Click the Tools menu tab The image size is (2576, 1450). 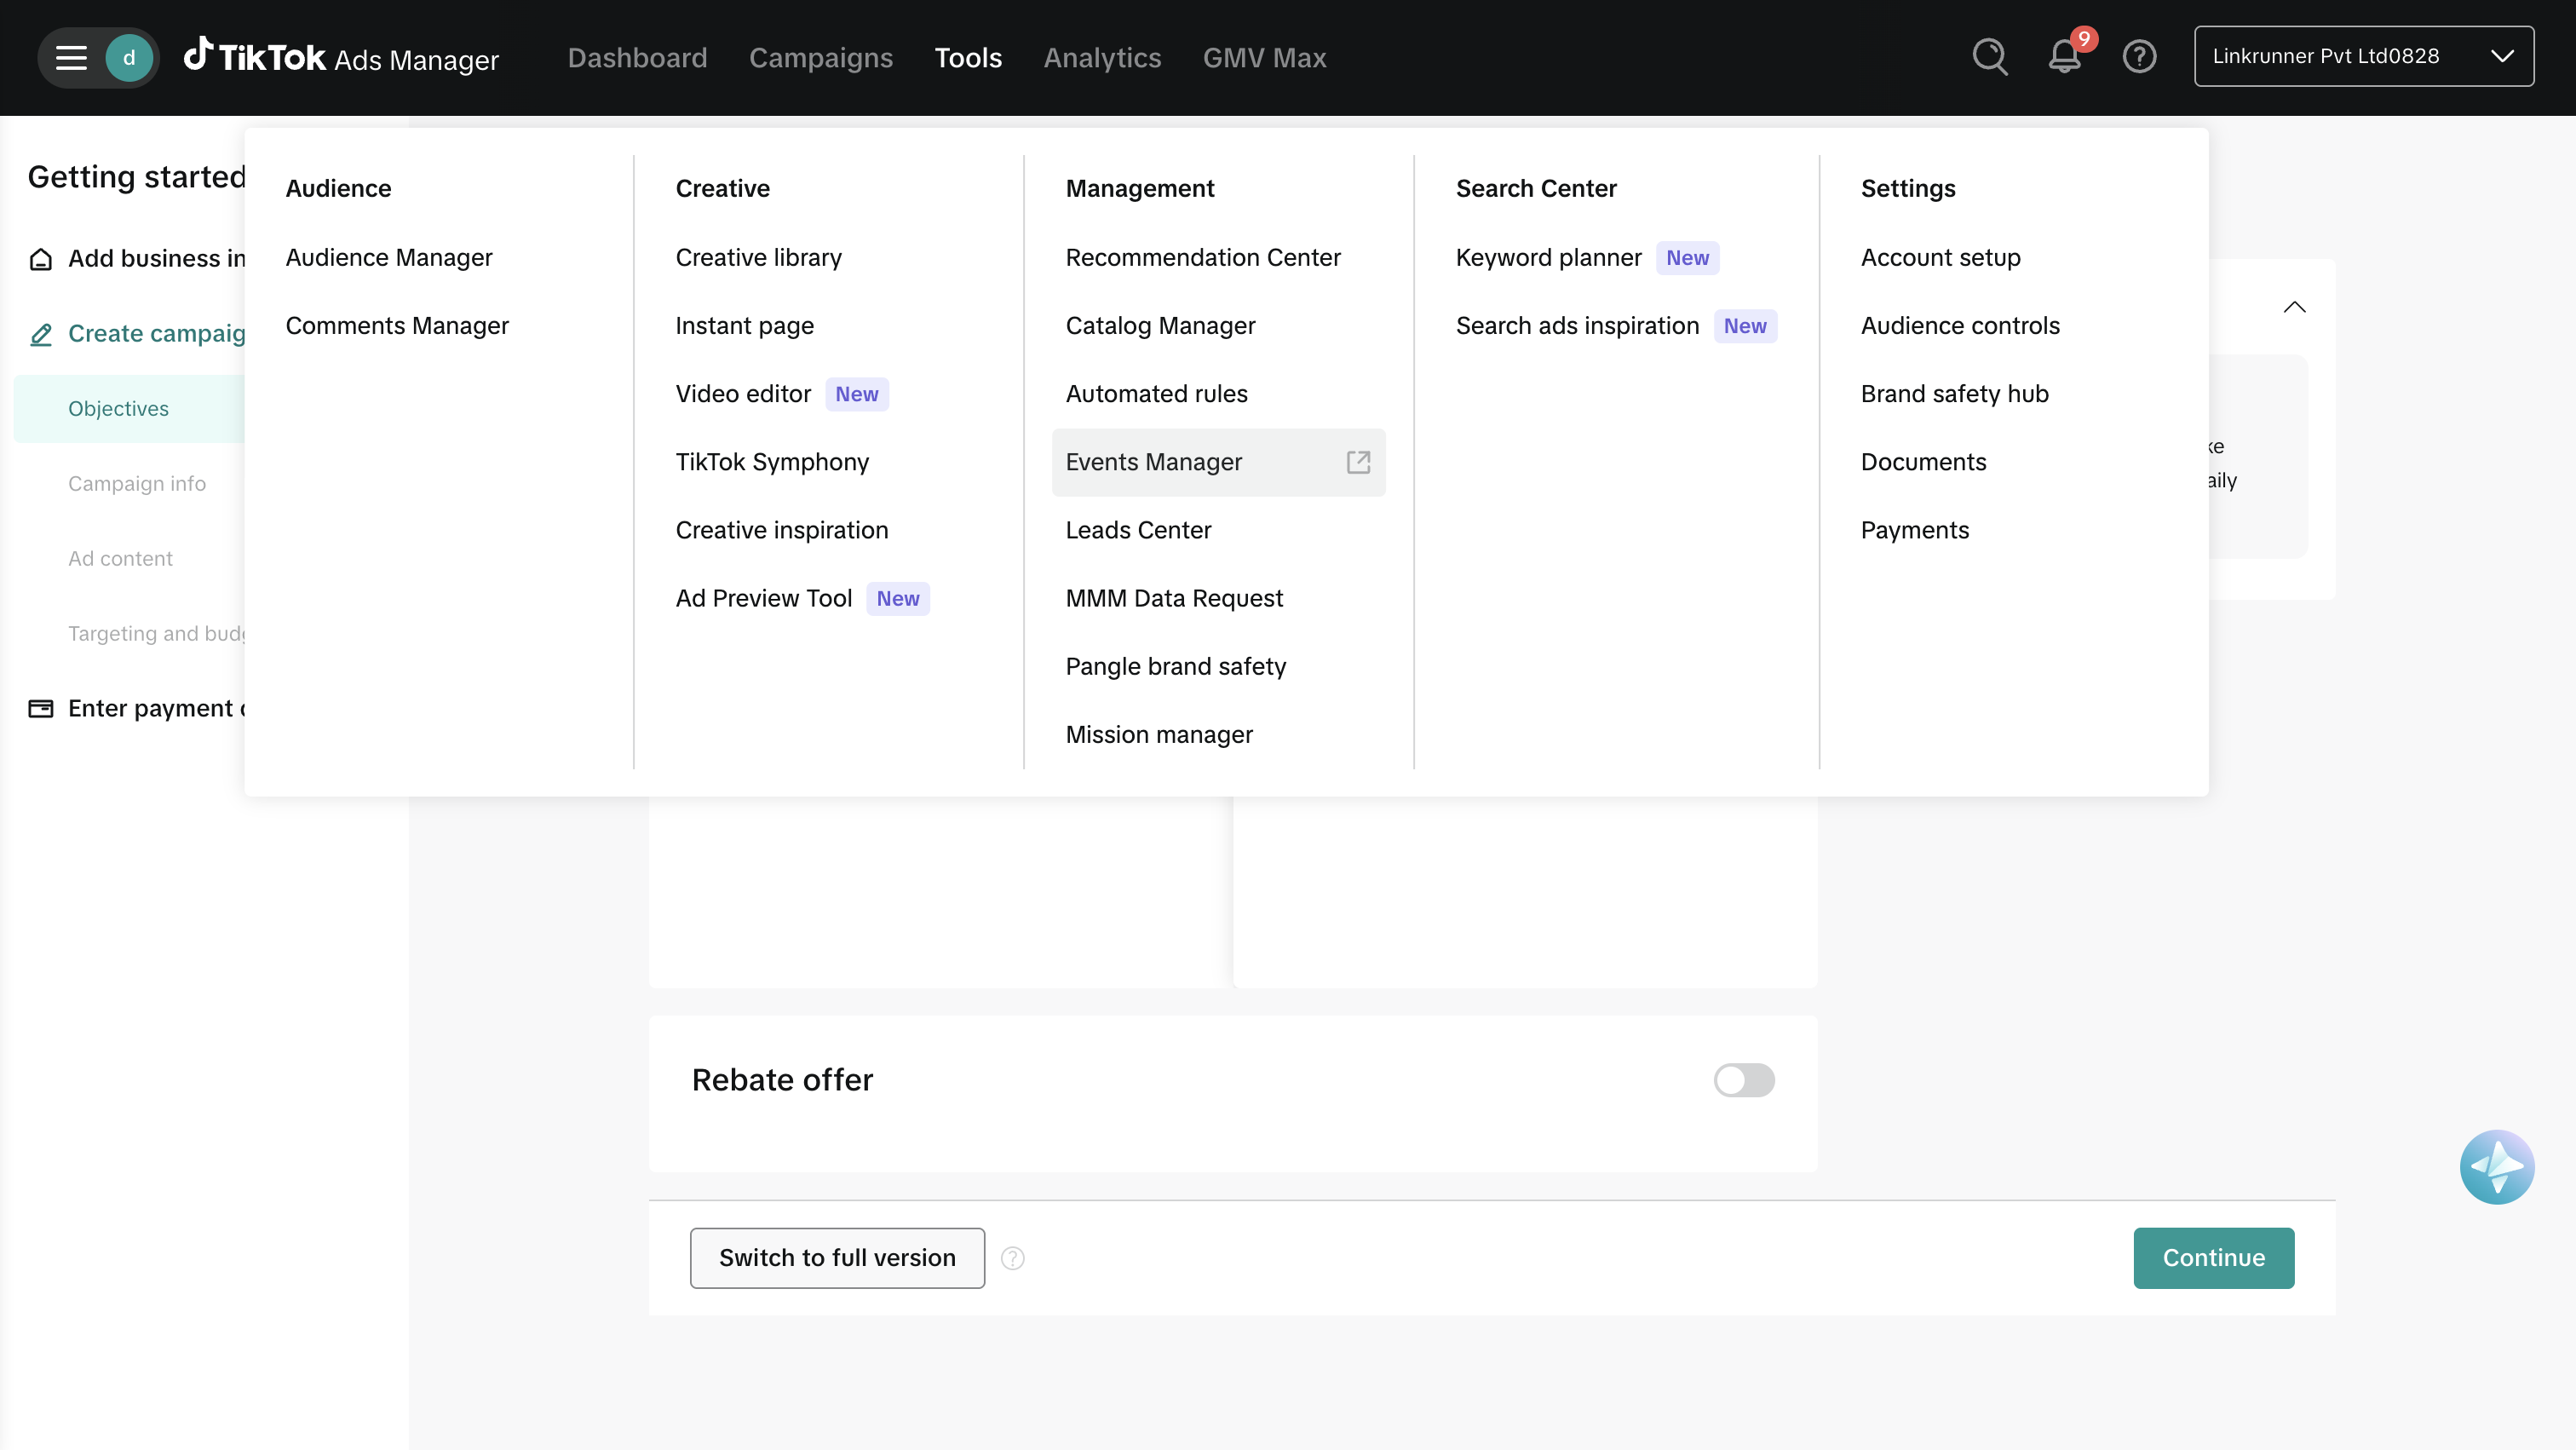pyautogui.click(x=967, y=58)
